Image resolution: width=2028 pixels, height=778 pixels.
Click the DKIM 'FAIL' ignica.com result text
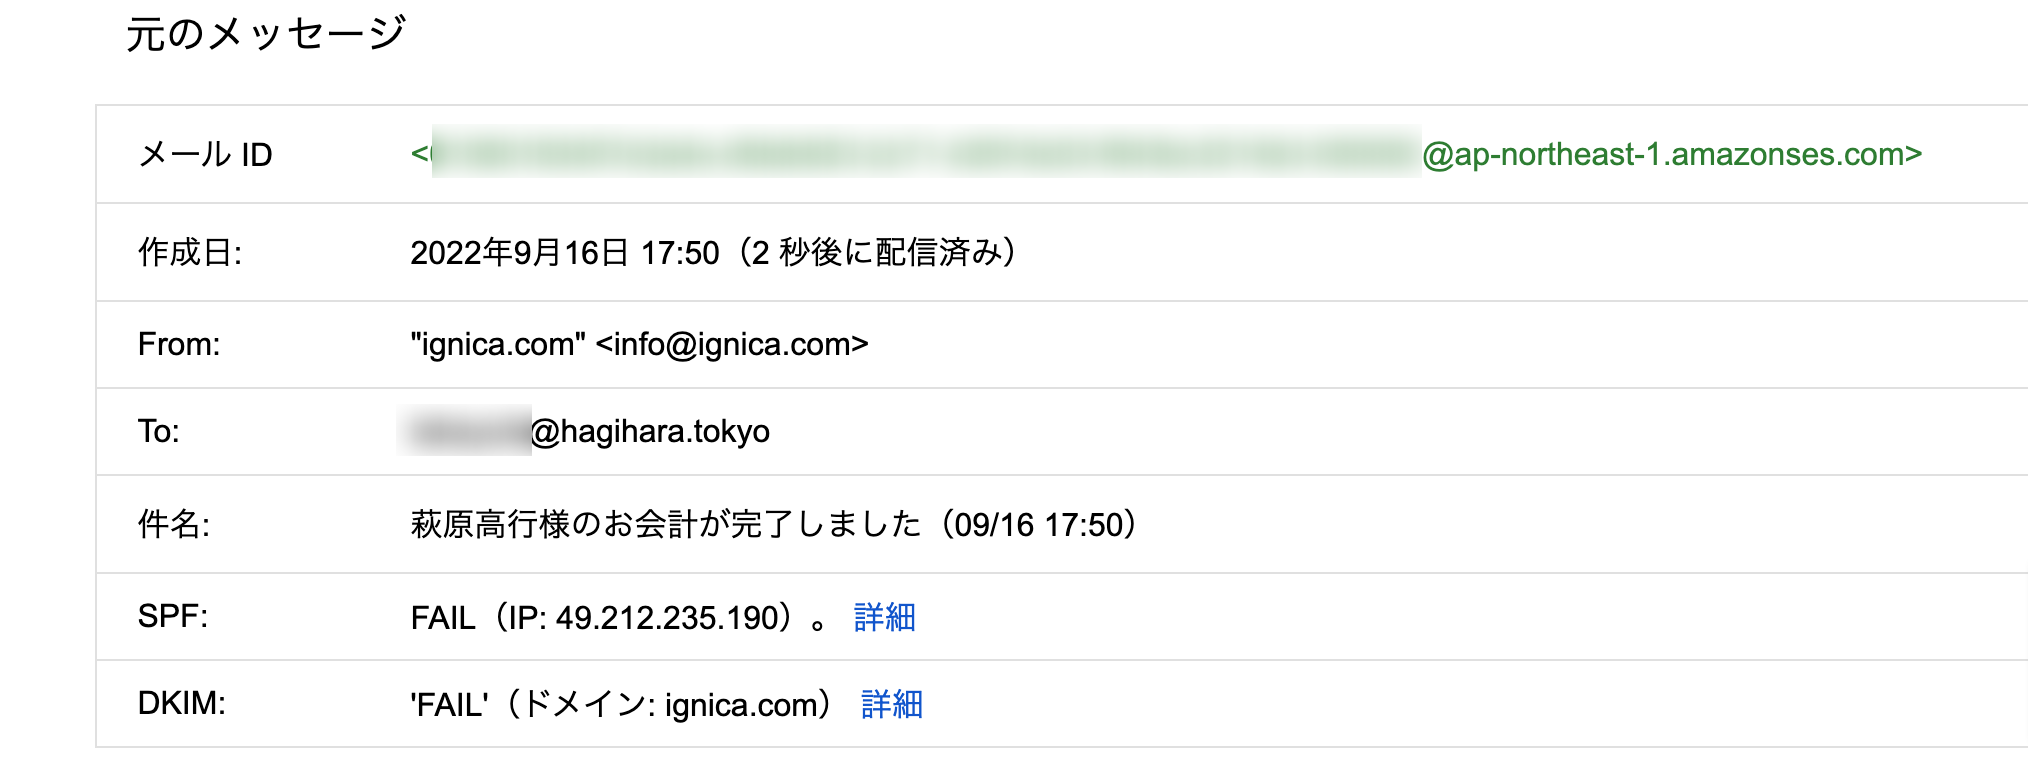click(x=621, y=704)
